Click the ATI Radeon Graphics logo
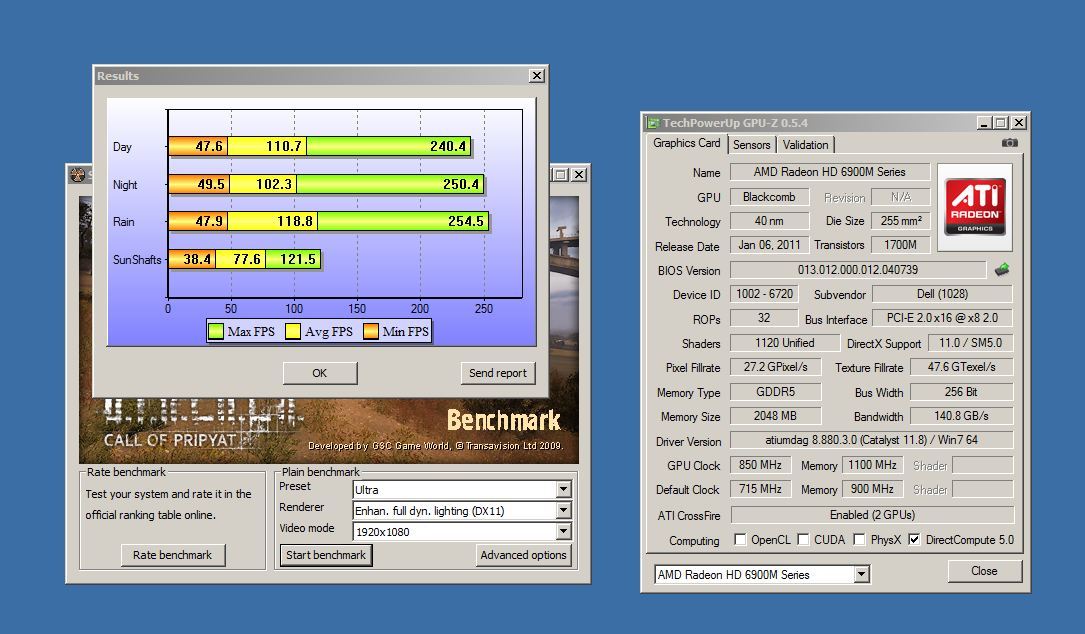The height and width of the screenshot is (634, 1085). pos(975,207)
